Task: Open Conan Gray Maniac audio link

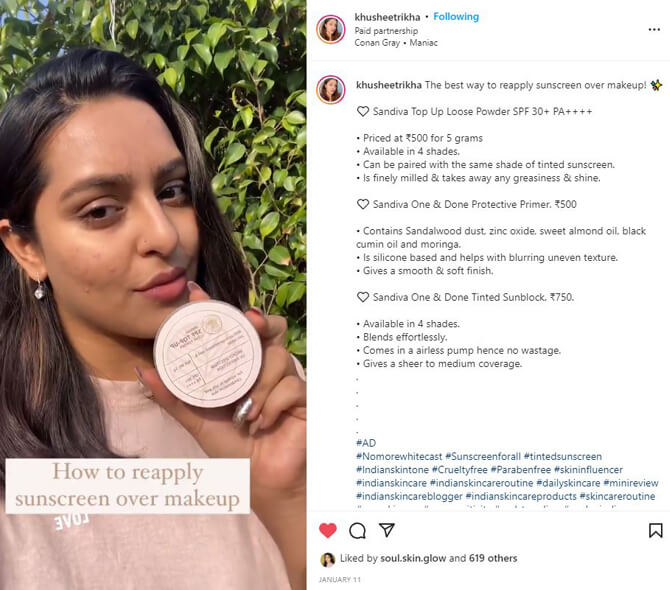Action: (x=396, y=43)
